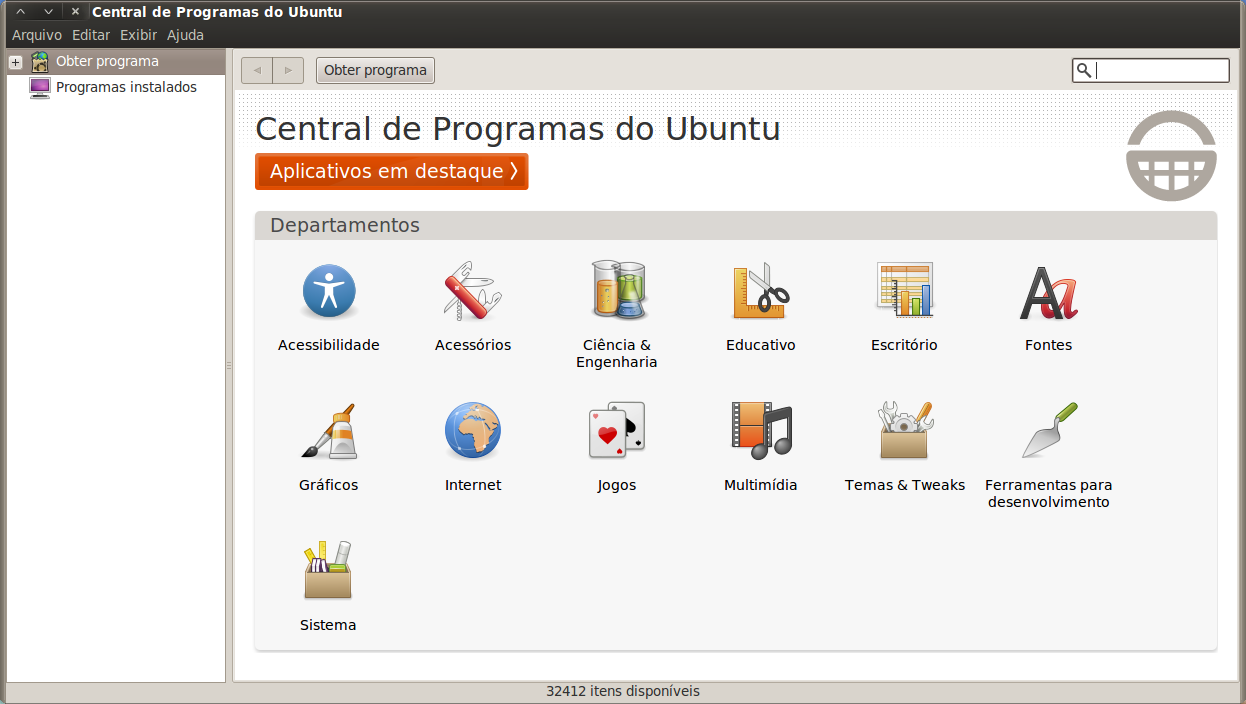This screenshot has width=1246, height=704.
Task: Click the 32412 itens disponíveis status text
Action: click(623, 691)
